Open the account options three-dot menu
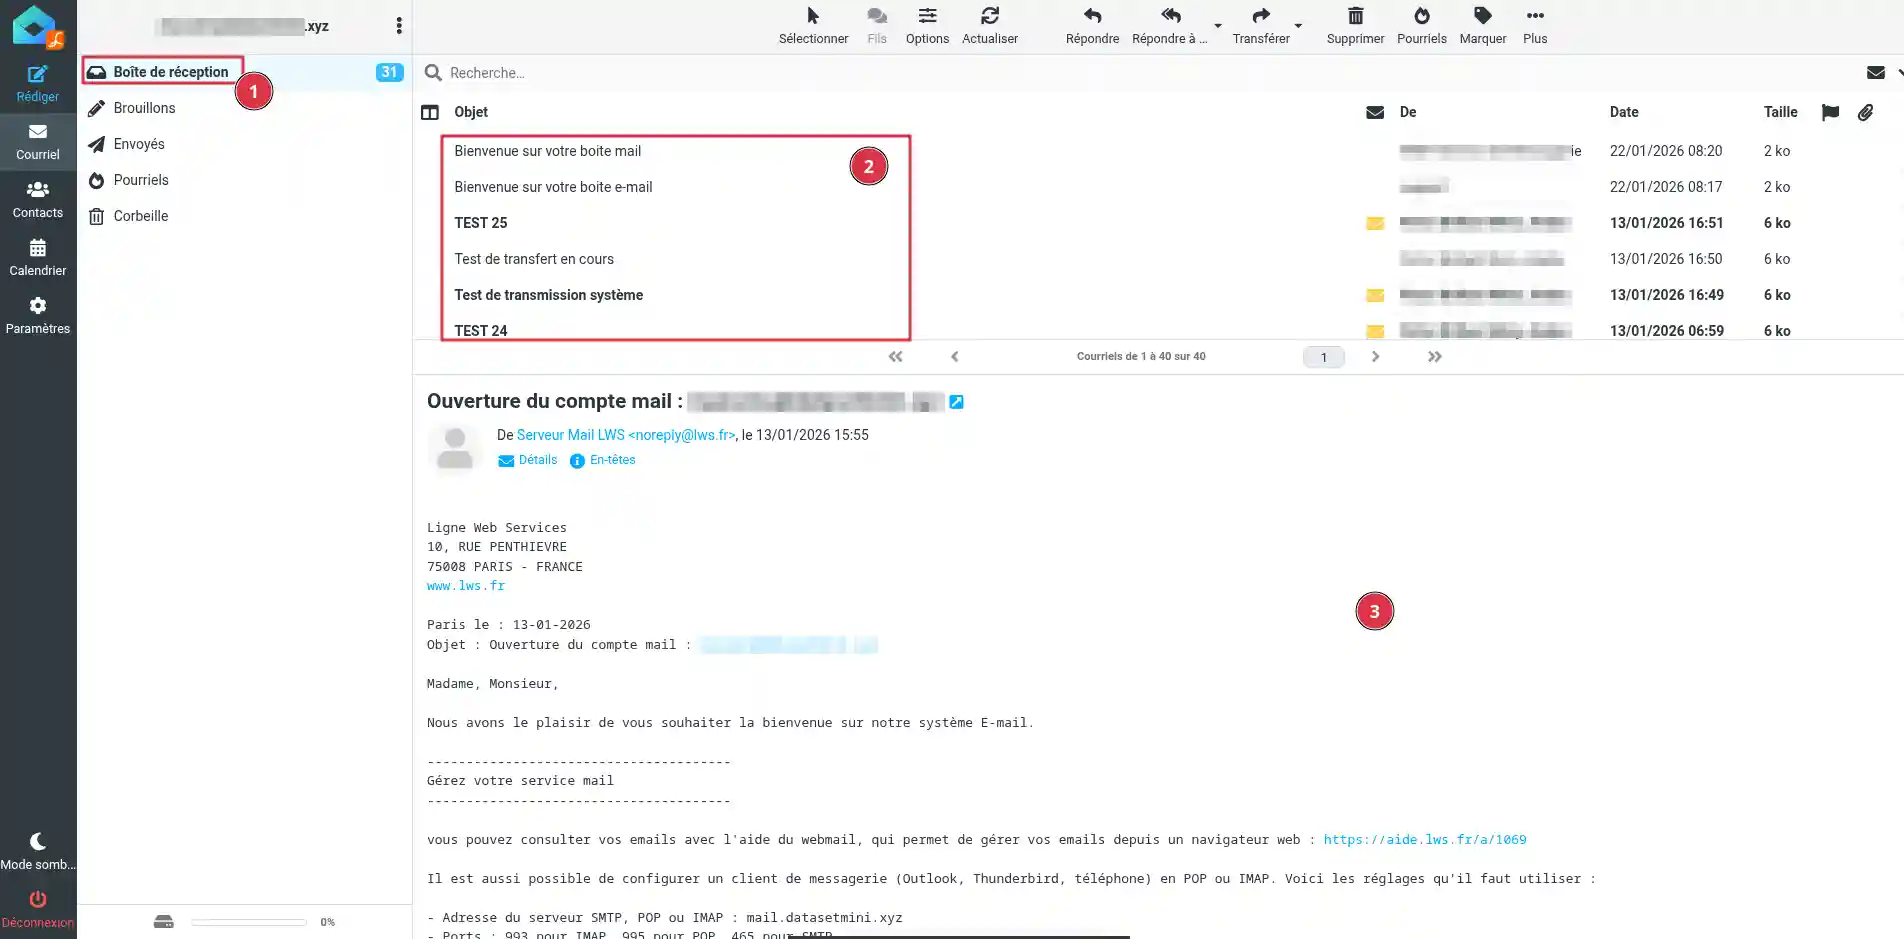1904x939 pixels. coord(399,26)
